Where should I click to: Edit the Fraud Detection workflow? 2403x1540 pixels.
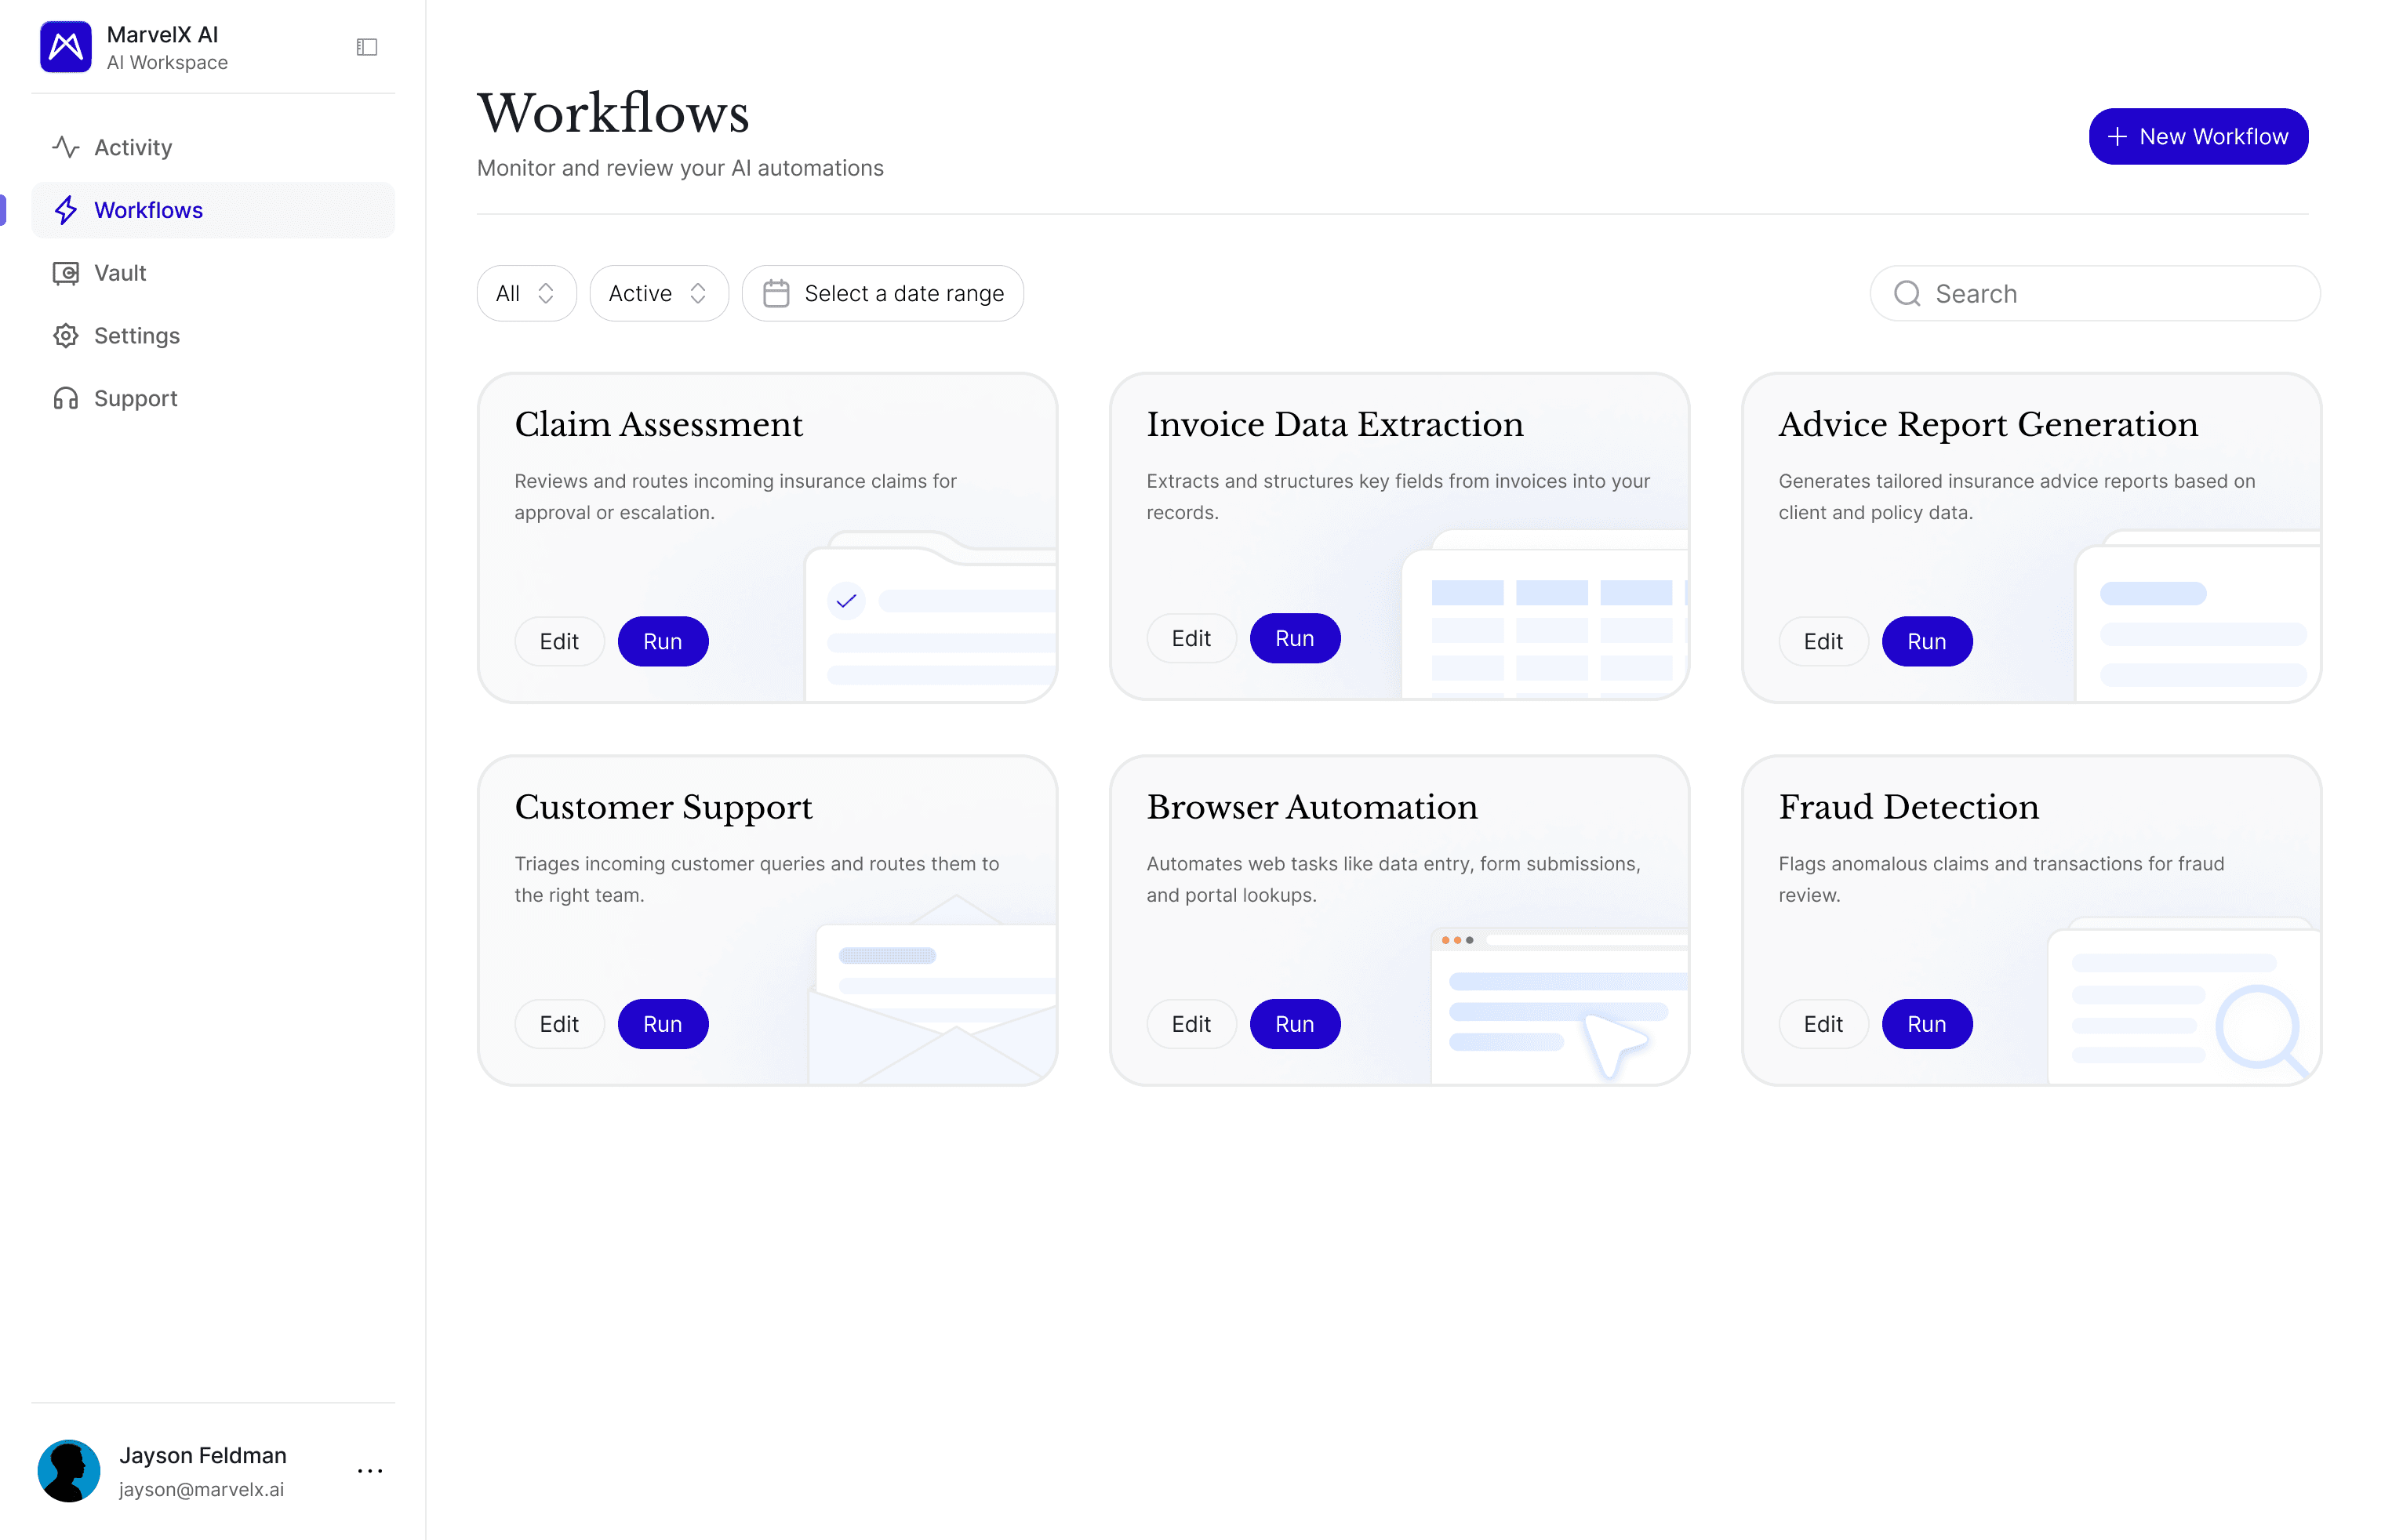tap(1822, 1024)
